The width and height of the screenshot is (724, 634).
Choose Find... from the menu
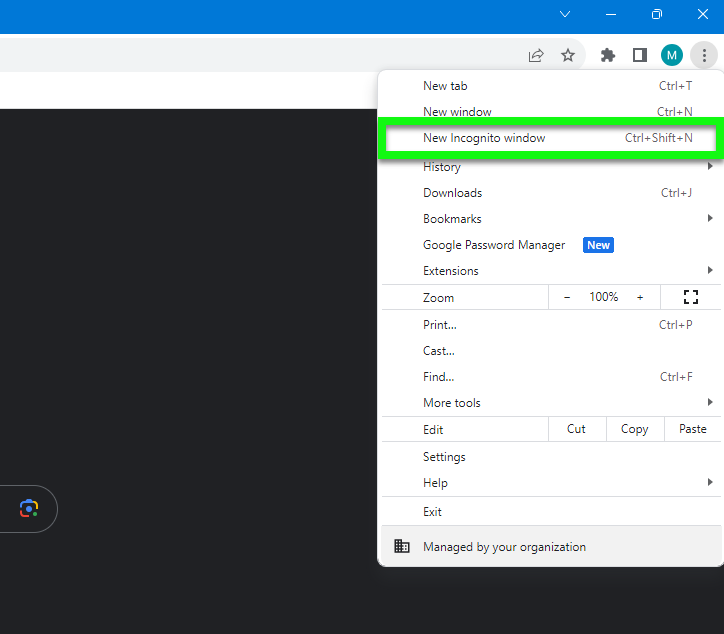[x=550, y=377]
